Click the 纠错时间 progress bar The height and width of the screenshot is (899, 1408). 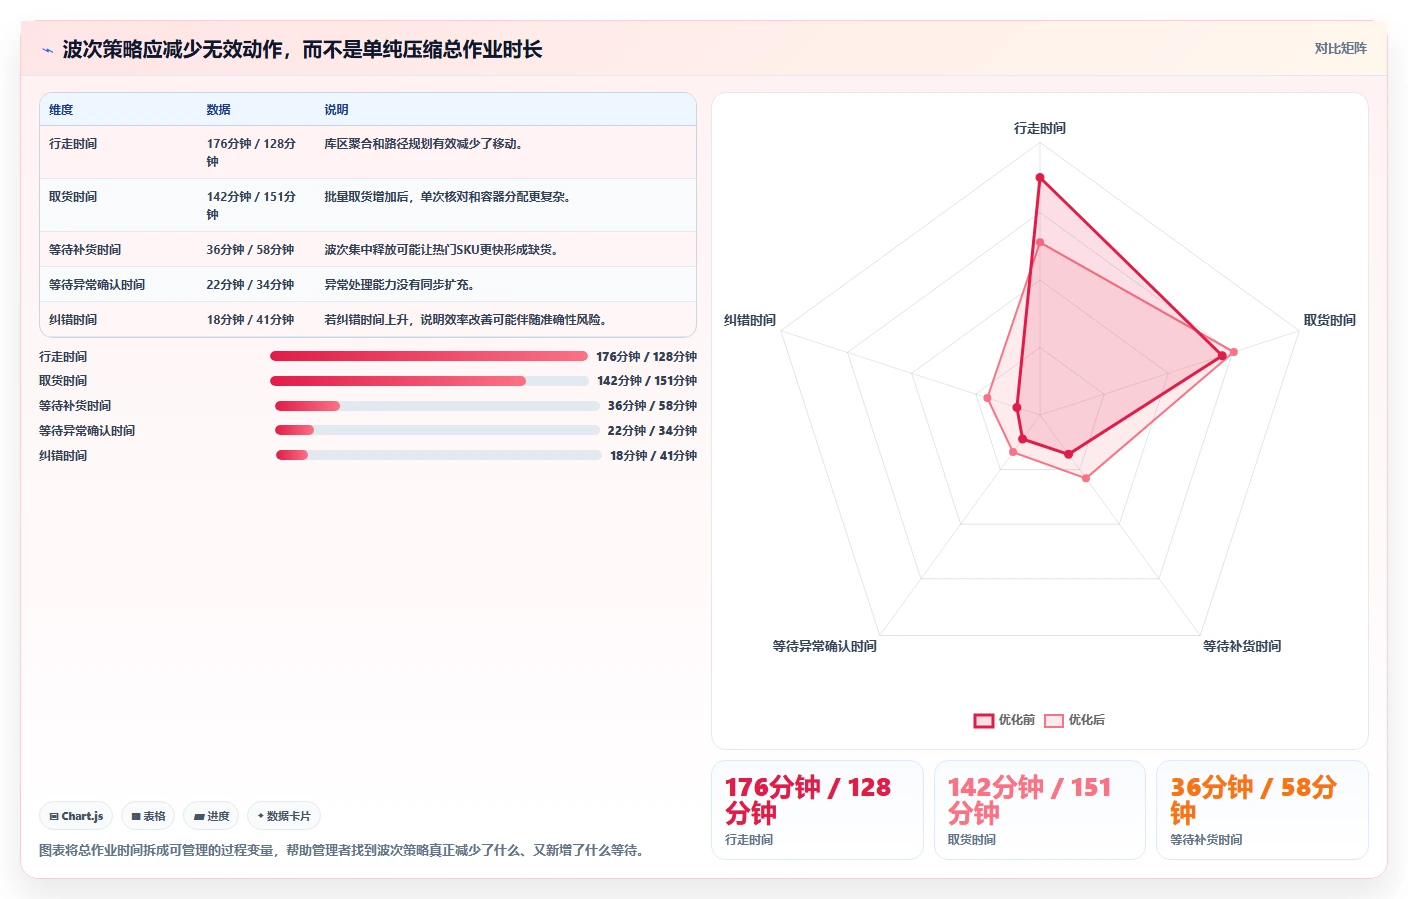click(x=439, y=455)
